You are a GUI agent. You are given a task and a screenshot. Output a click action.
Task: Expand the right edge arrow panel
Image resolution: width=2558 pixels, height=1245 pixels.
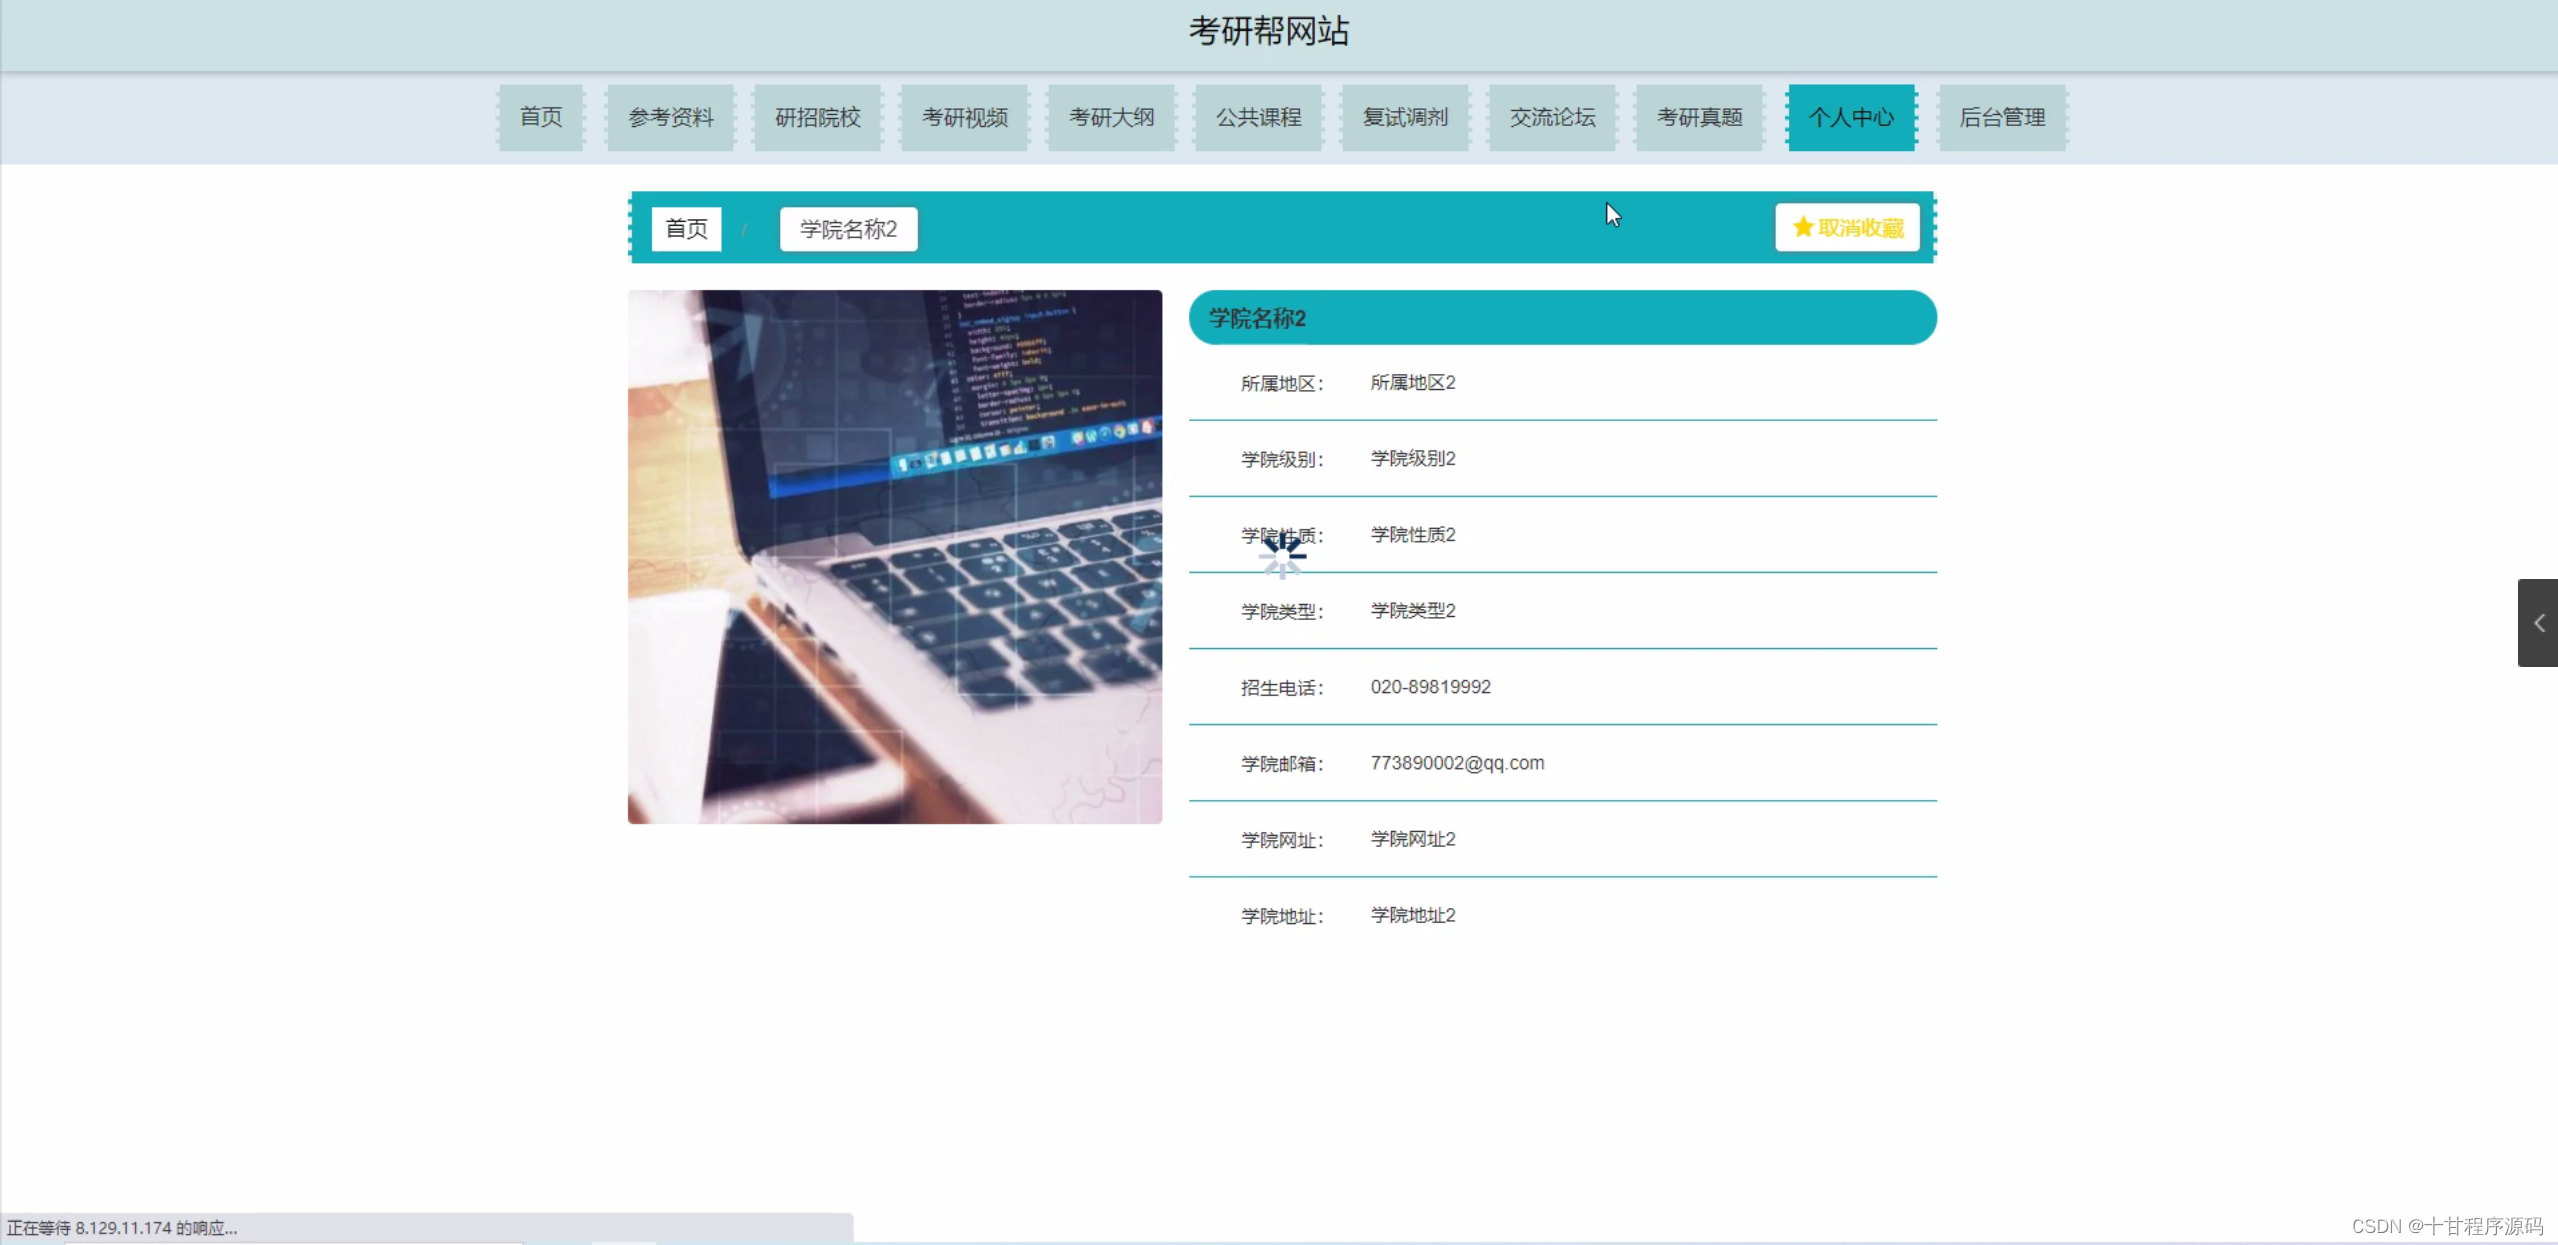(2538, 622)
